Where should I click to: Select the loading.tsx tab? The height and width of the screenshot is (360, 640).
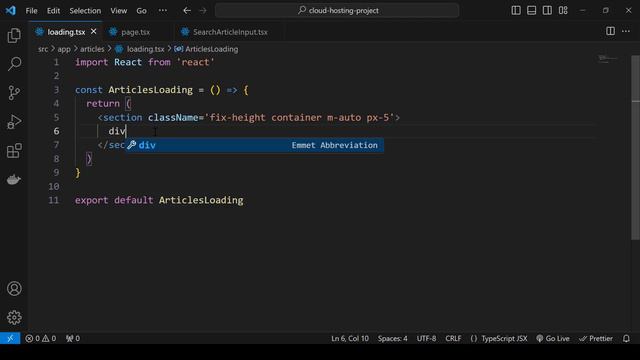point(66,32)
